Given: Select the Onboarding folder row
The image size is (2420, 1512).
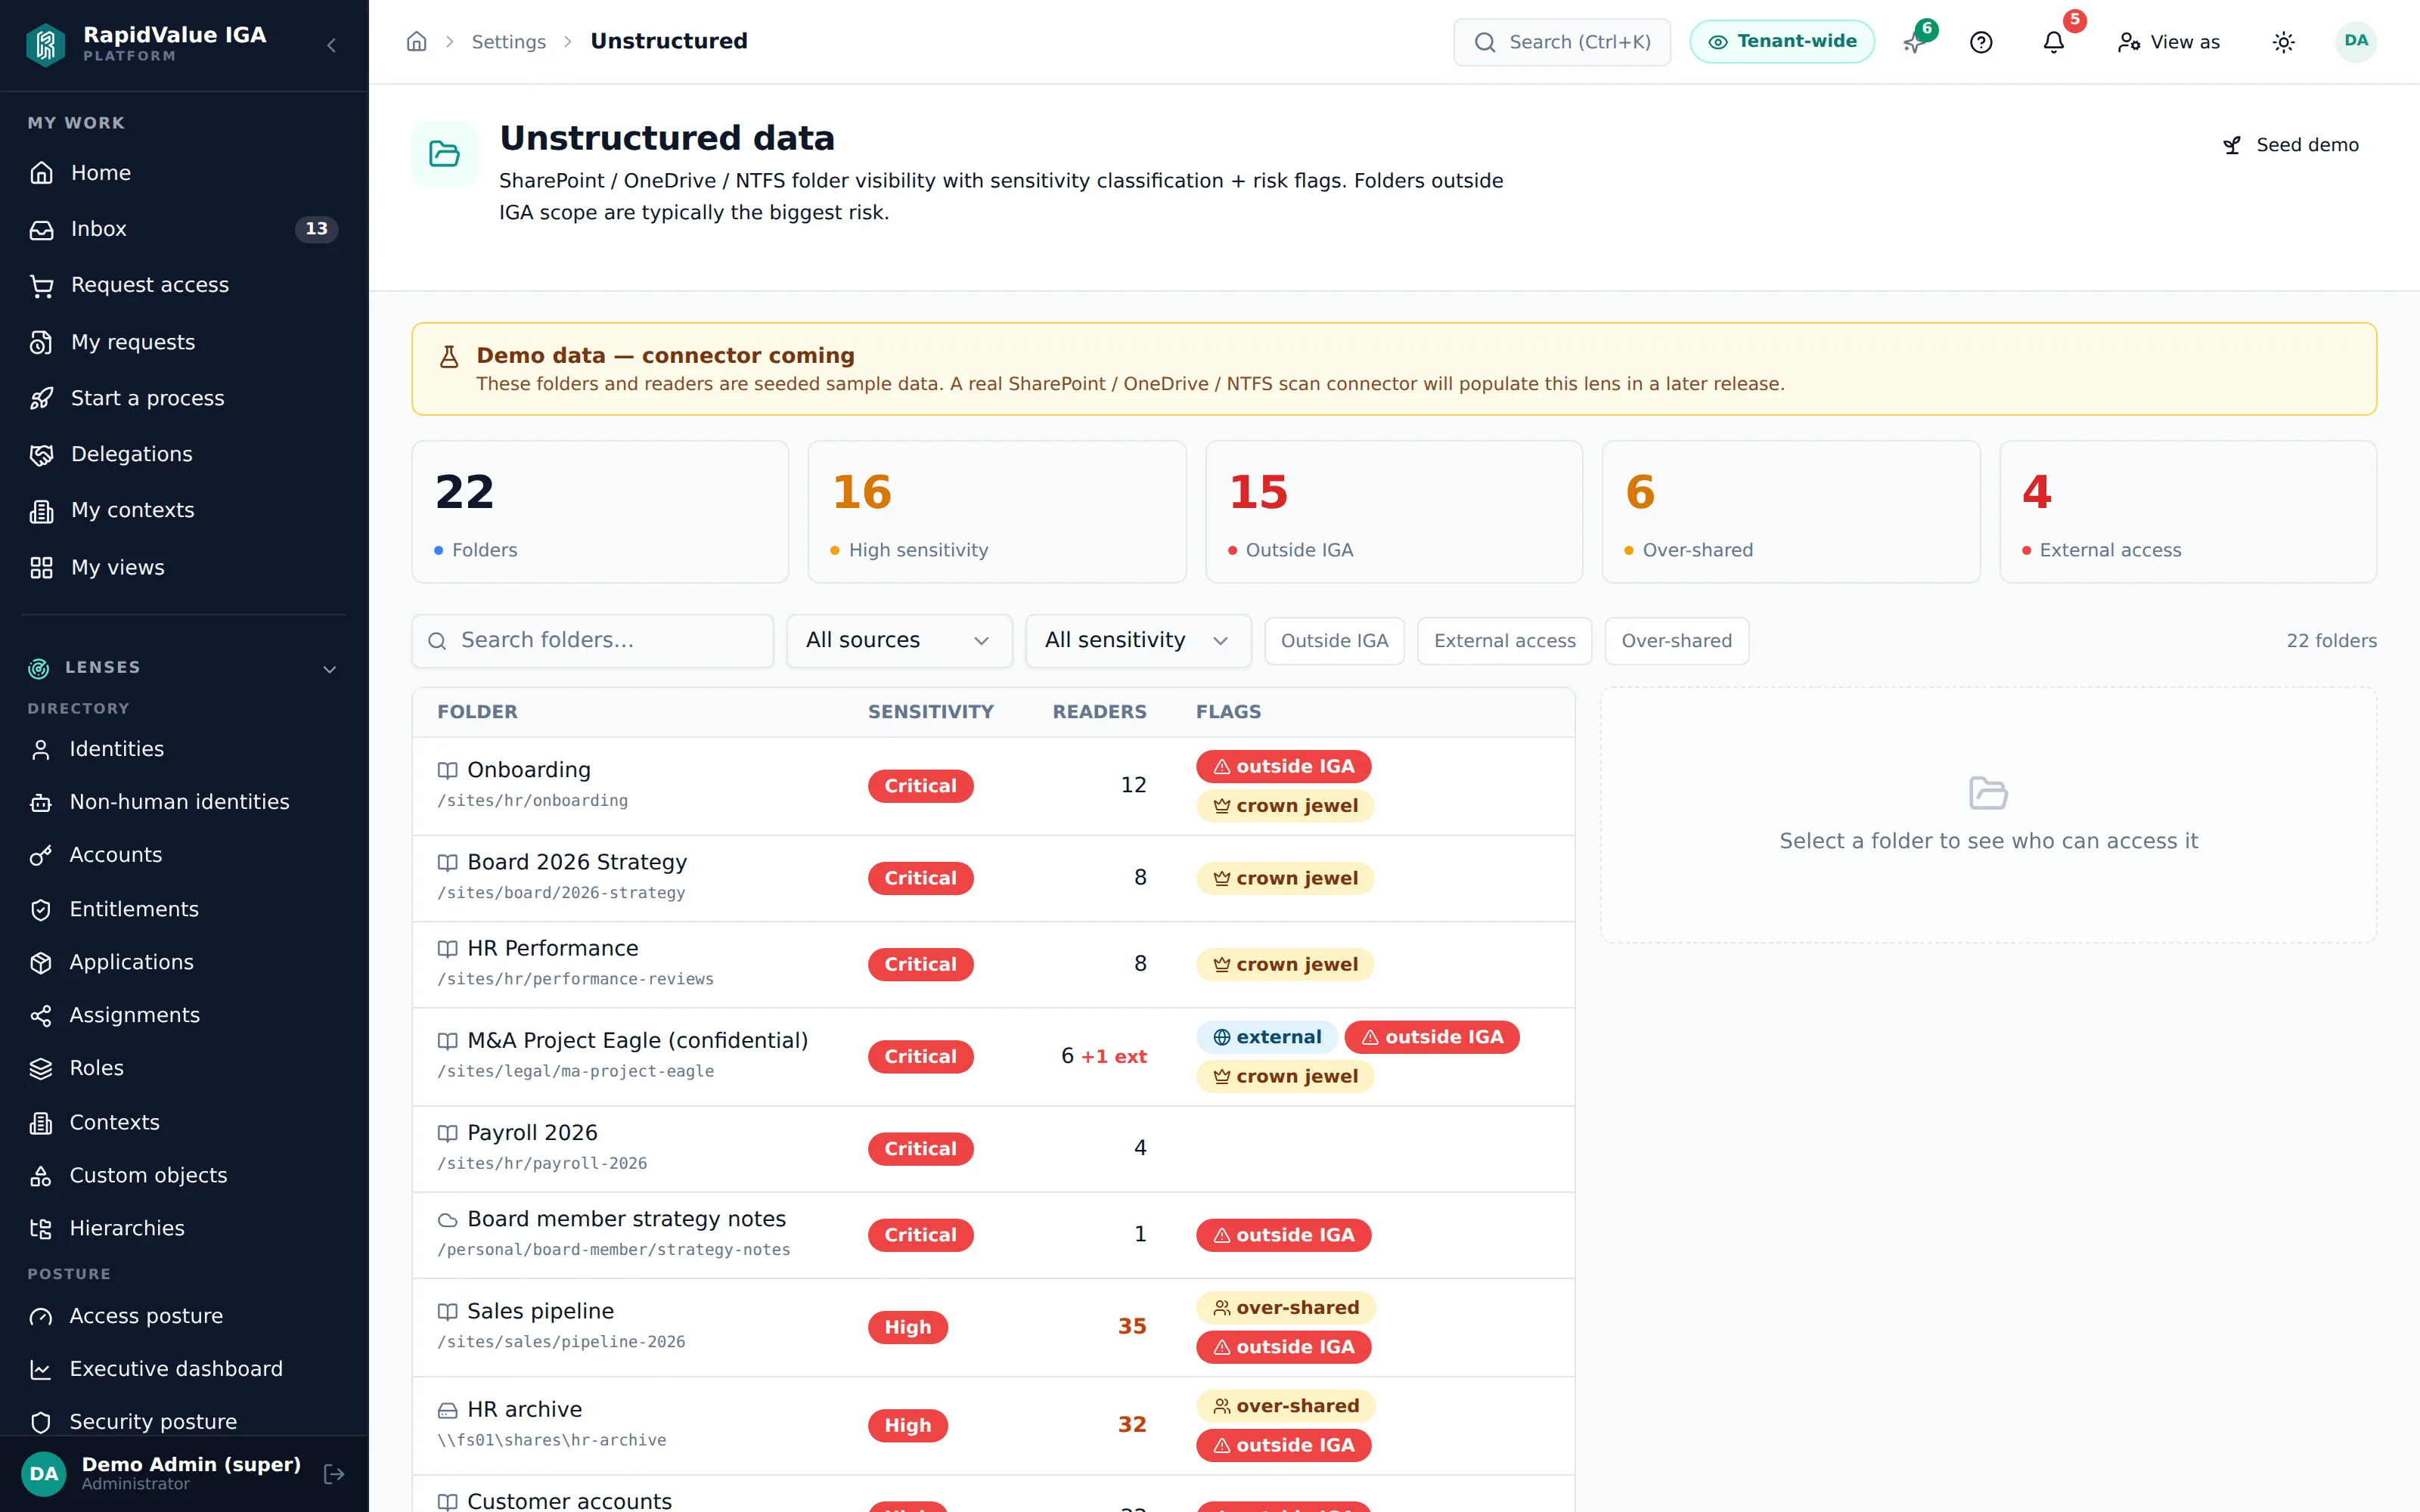Looking at the screenshot, I should tap(993, 786).
